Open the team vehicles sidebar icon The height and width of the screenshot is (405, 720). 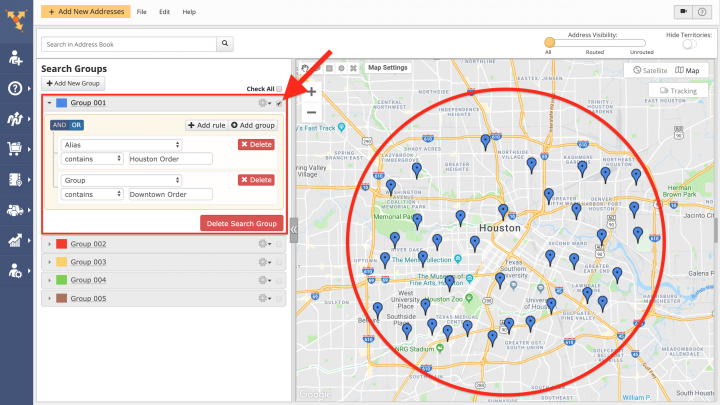point(15,210)
